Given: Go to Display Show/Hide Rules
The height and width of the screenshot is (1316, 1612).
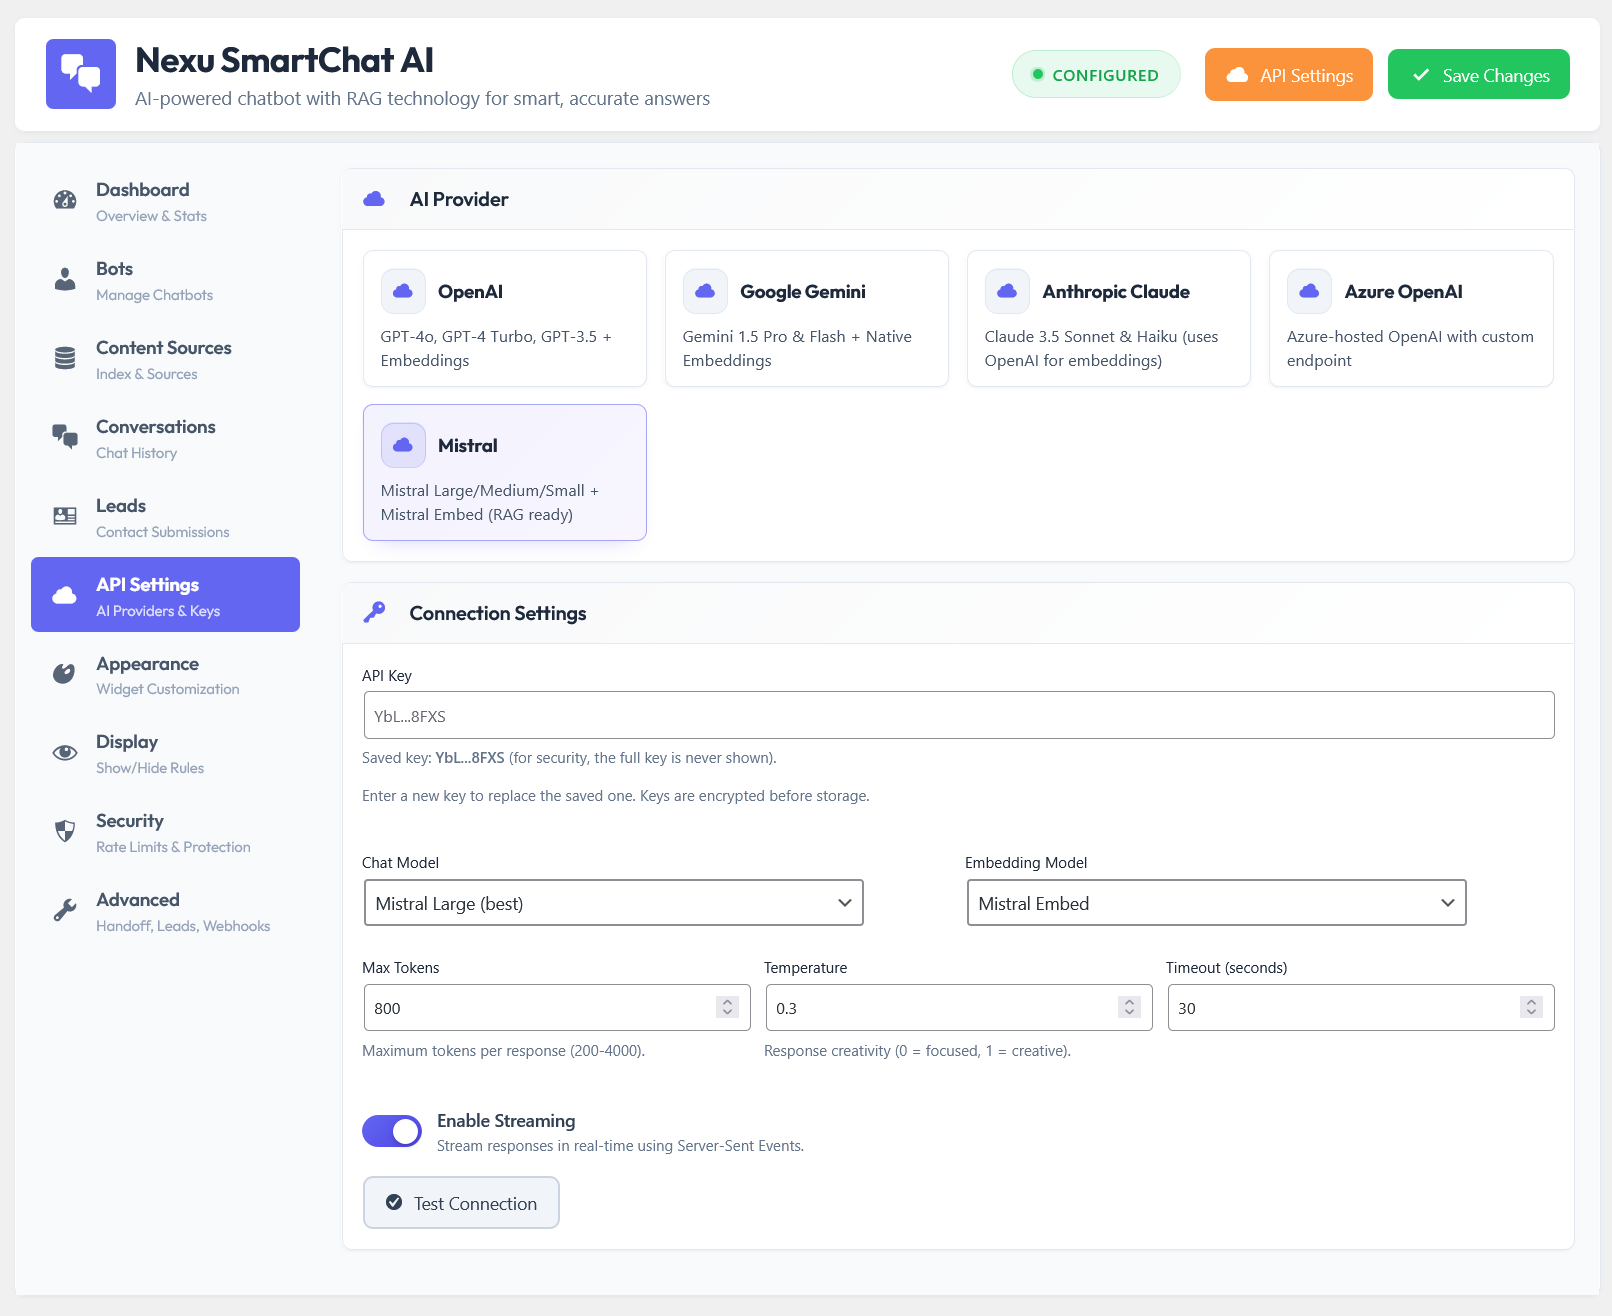Looking at the screenshot, I should pos(165,754).
